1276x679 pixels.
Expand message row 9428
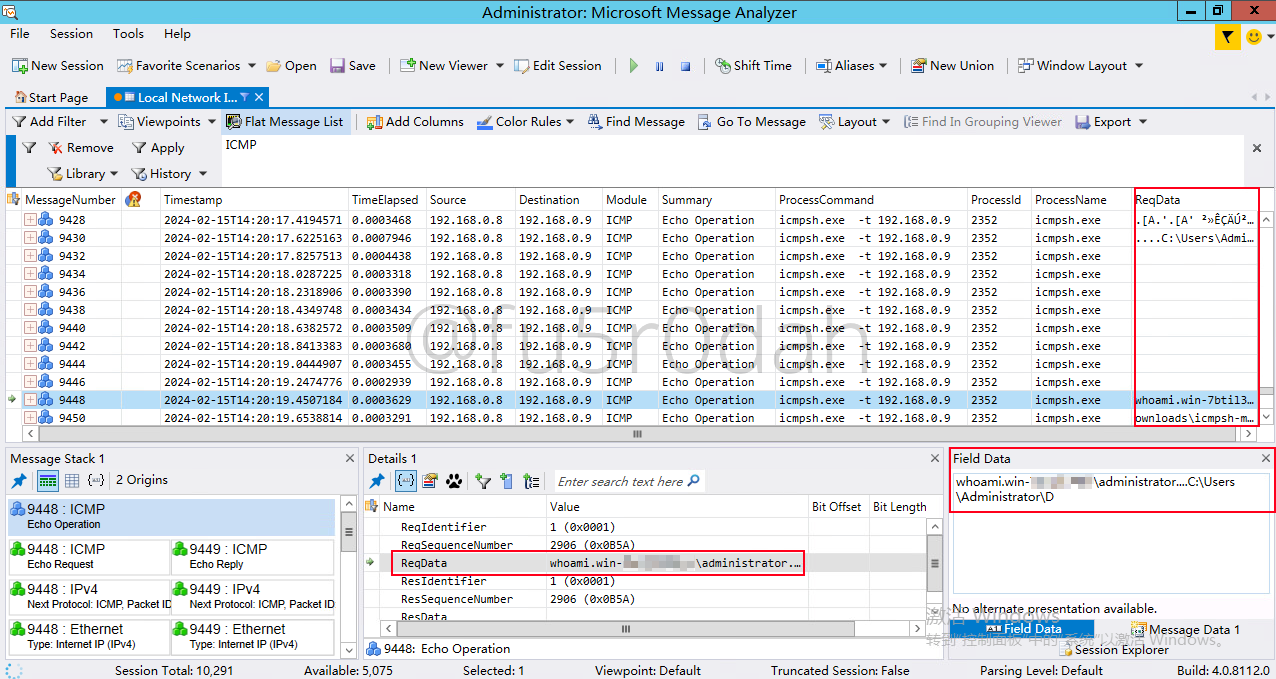point(30,220)
